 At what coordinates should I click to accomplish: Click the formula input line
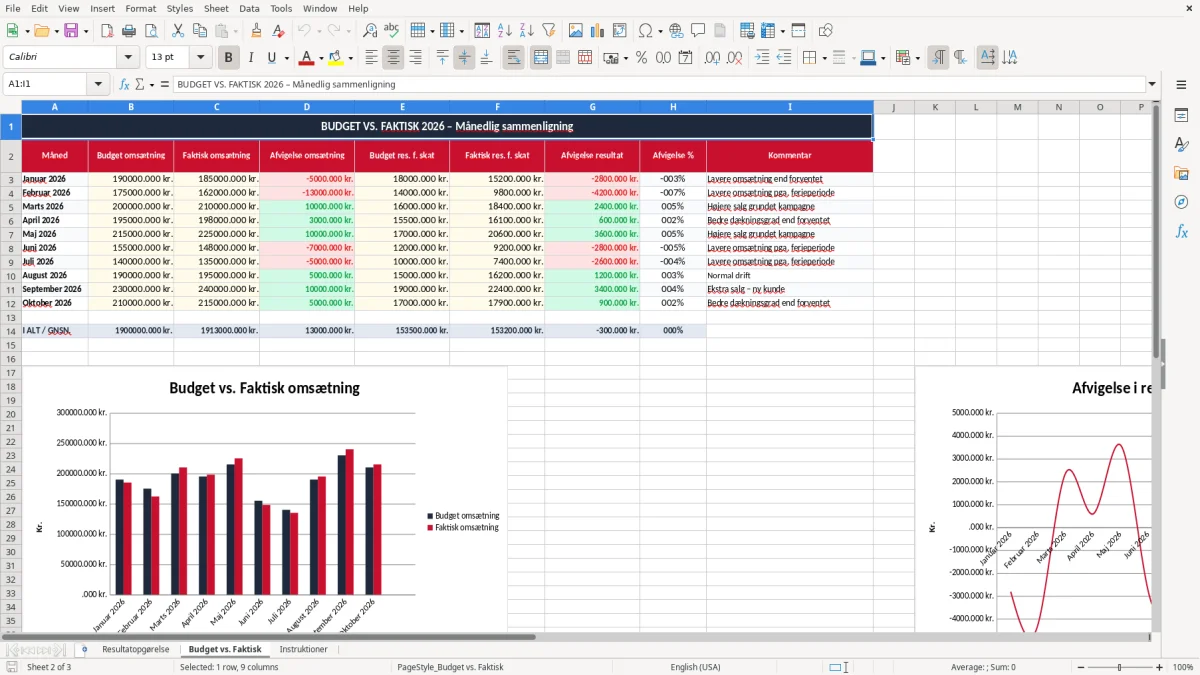(x=659, y=84)
